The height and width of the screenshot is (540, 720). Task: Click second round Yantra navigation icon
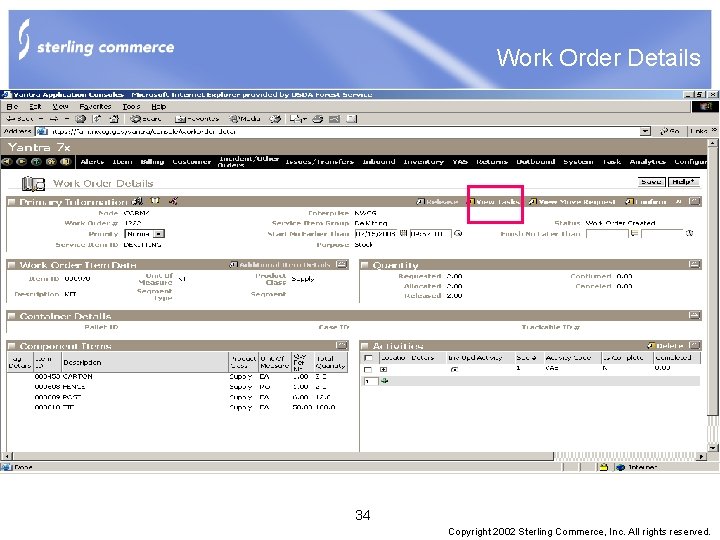(x=21, y=162)
